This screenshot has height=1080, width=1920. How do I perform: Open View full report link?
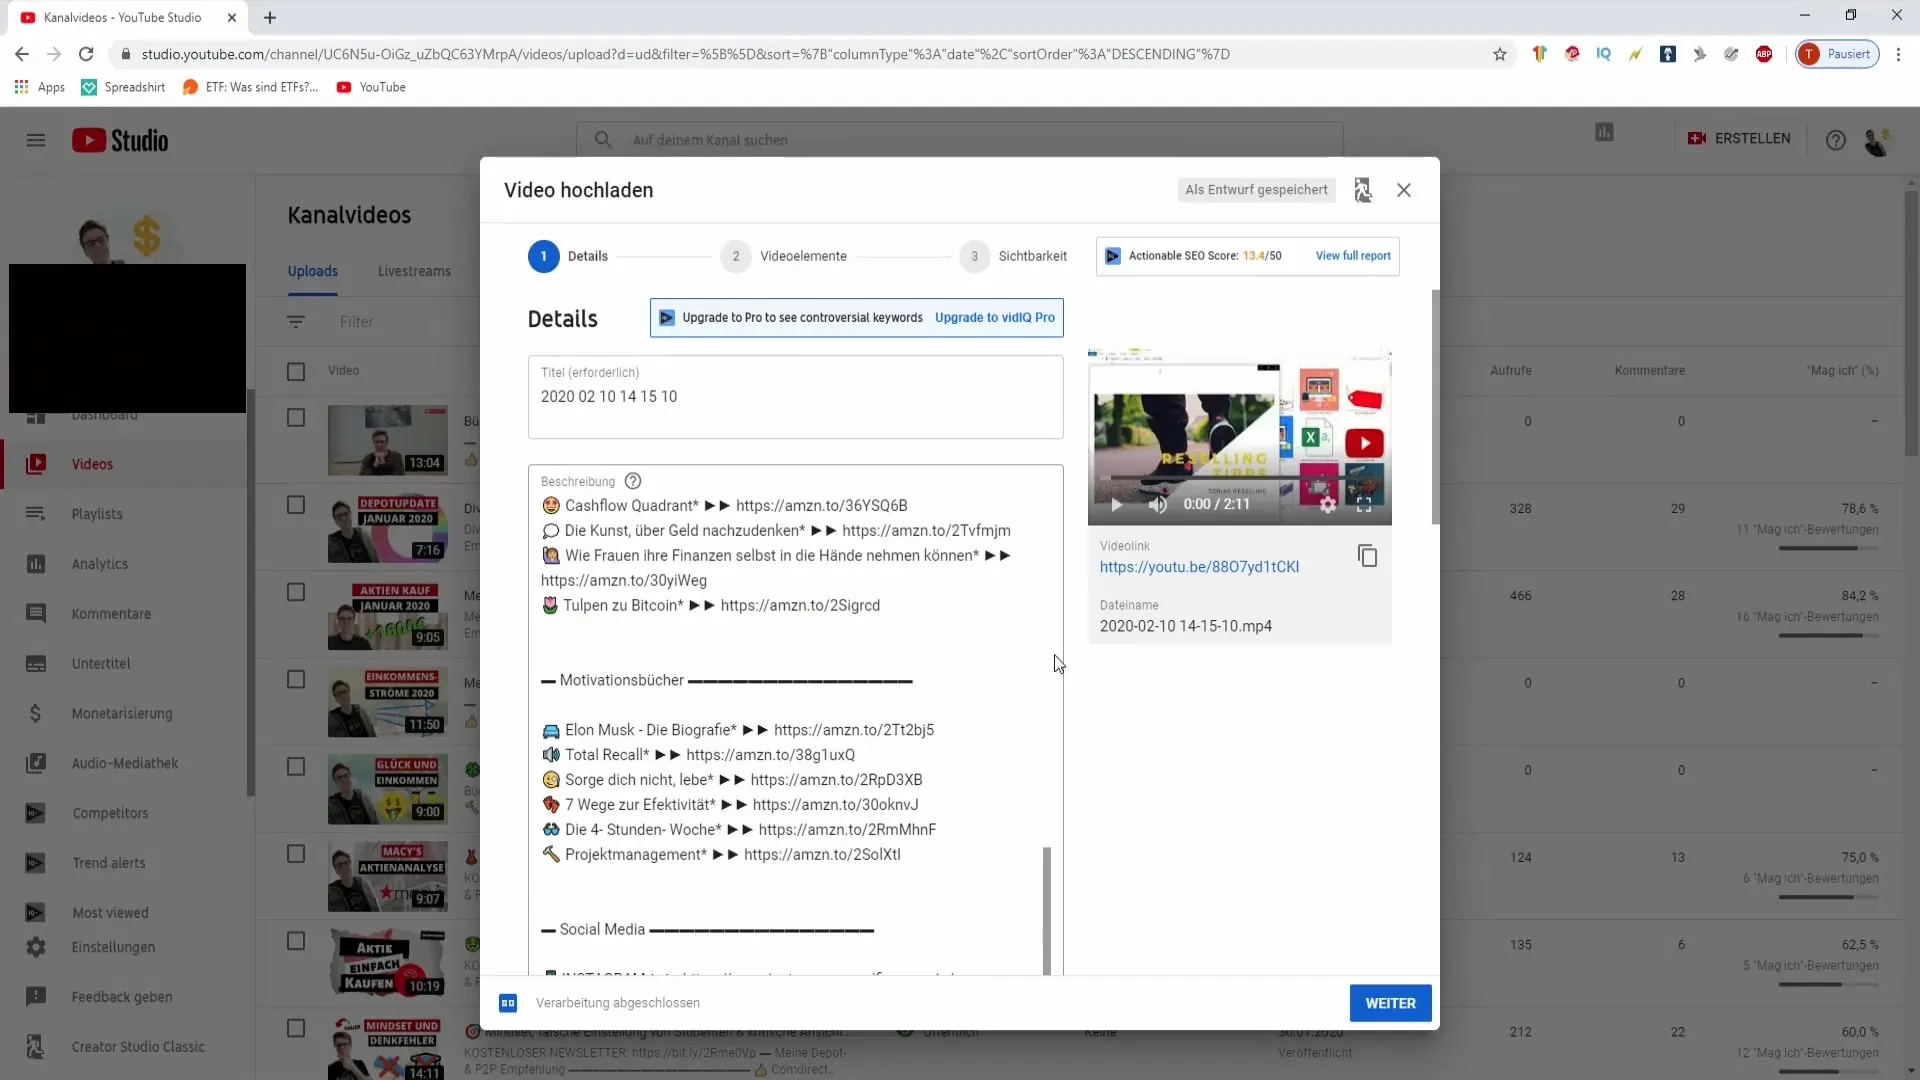(1353, 256)
